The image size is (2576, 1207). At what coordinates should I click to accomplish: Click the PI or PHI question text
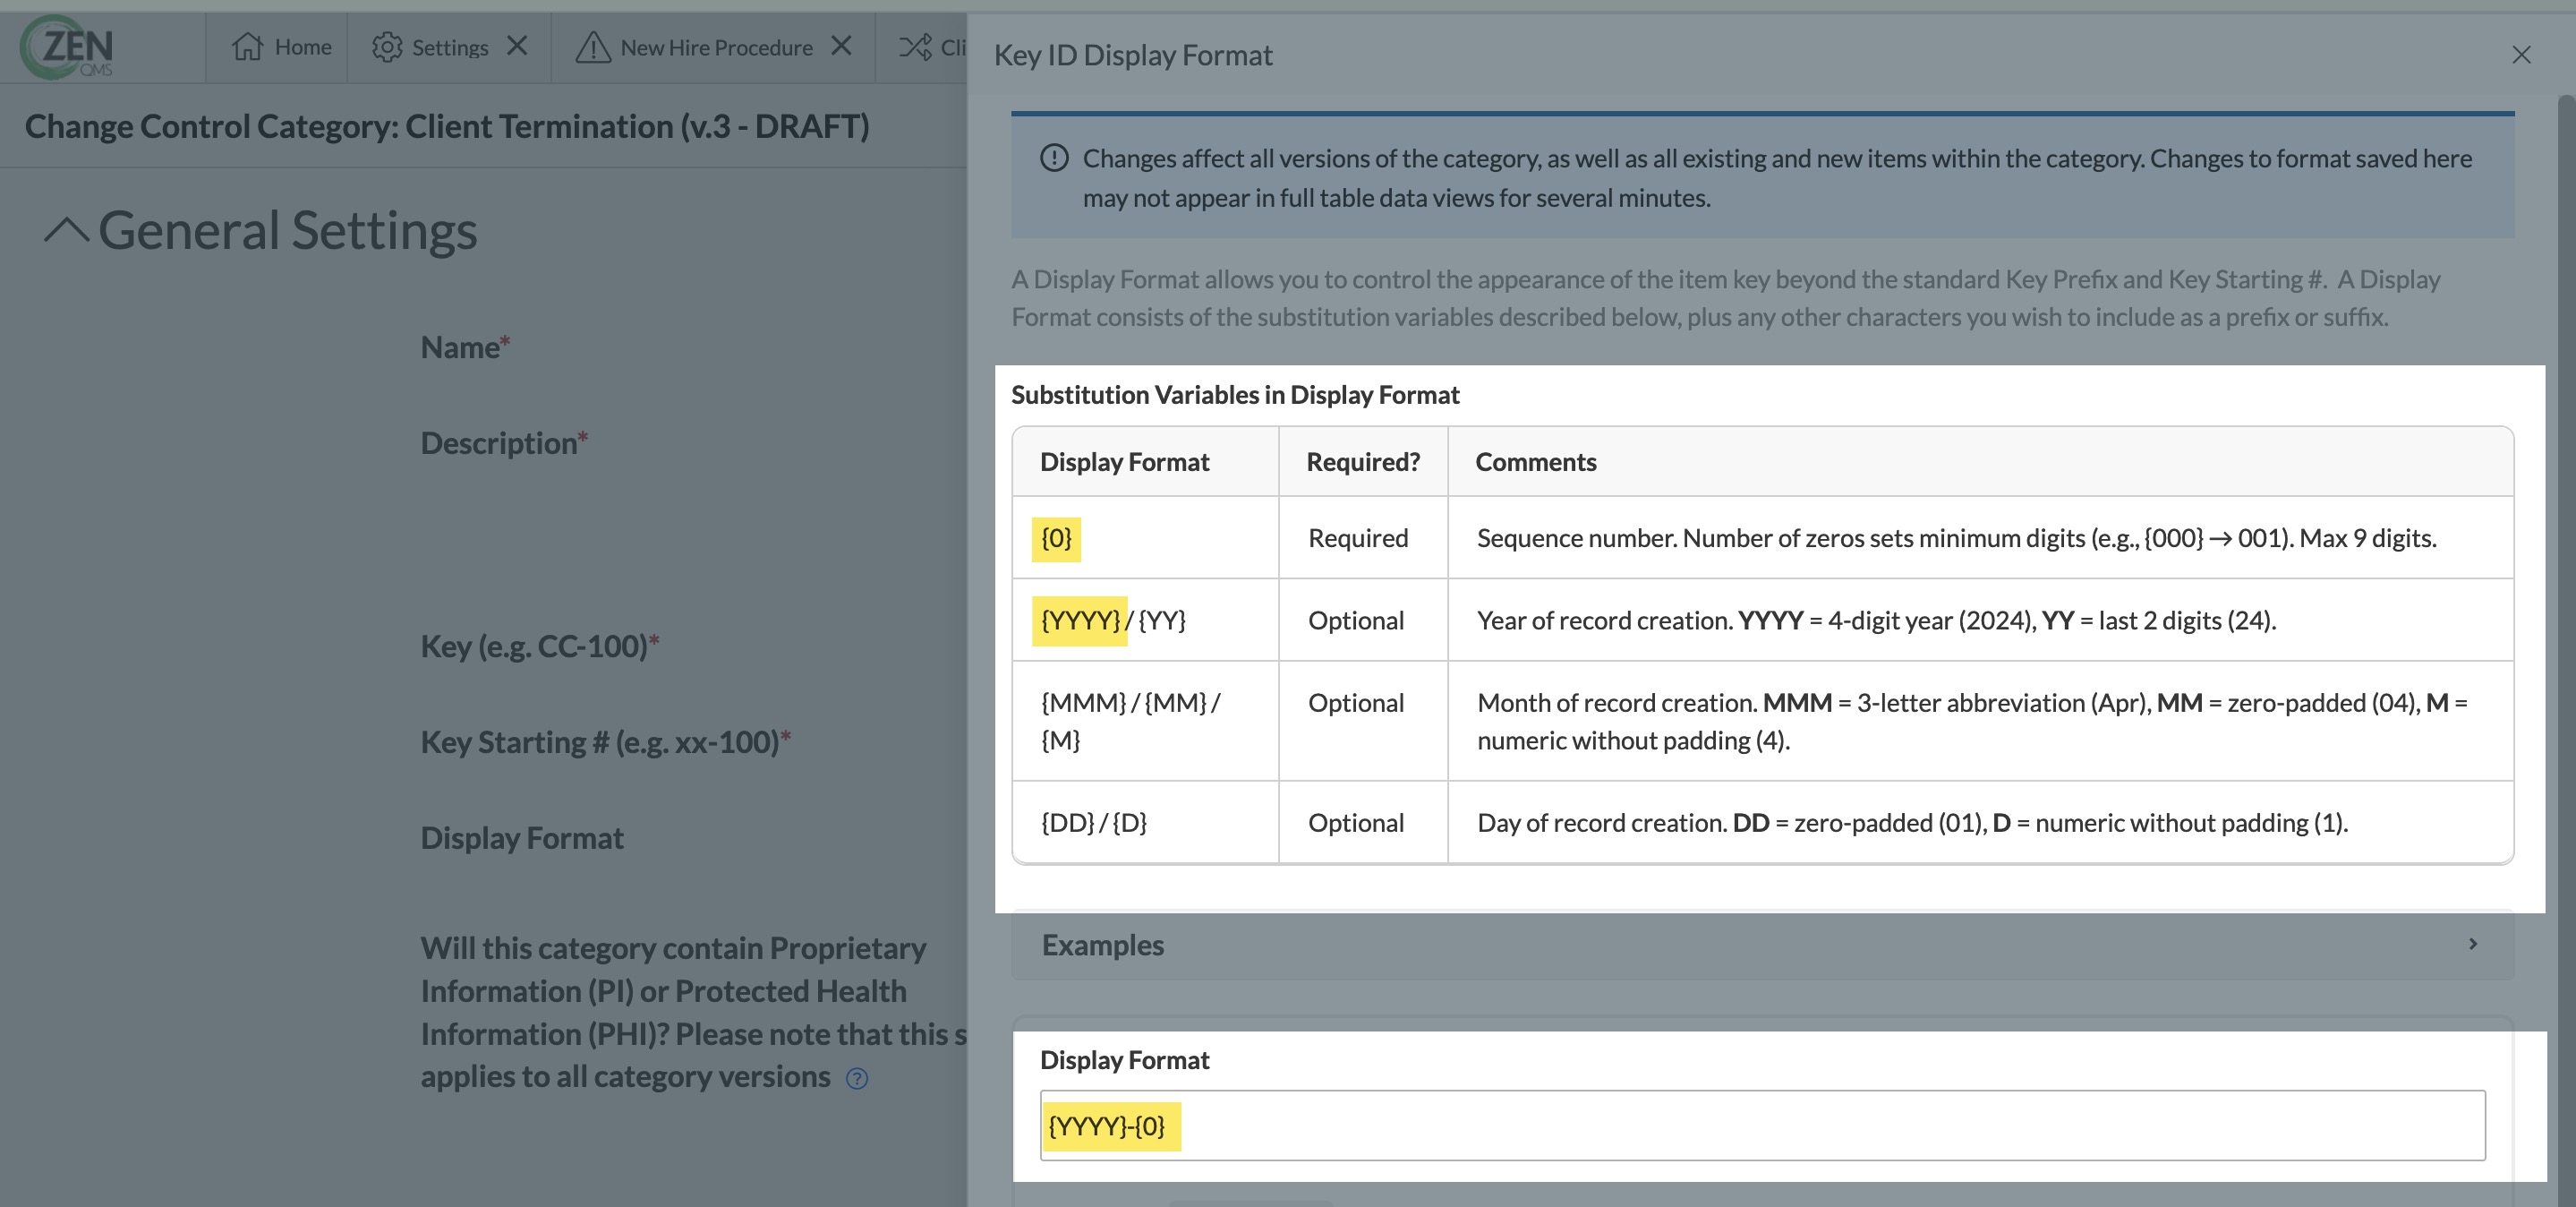click(694, 1012)
